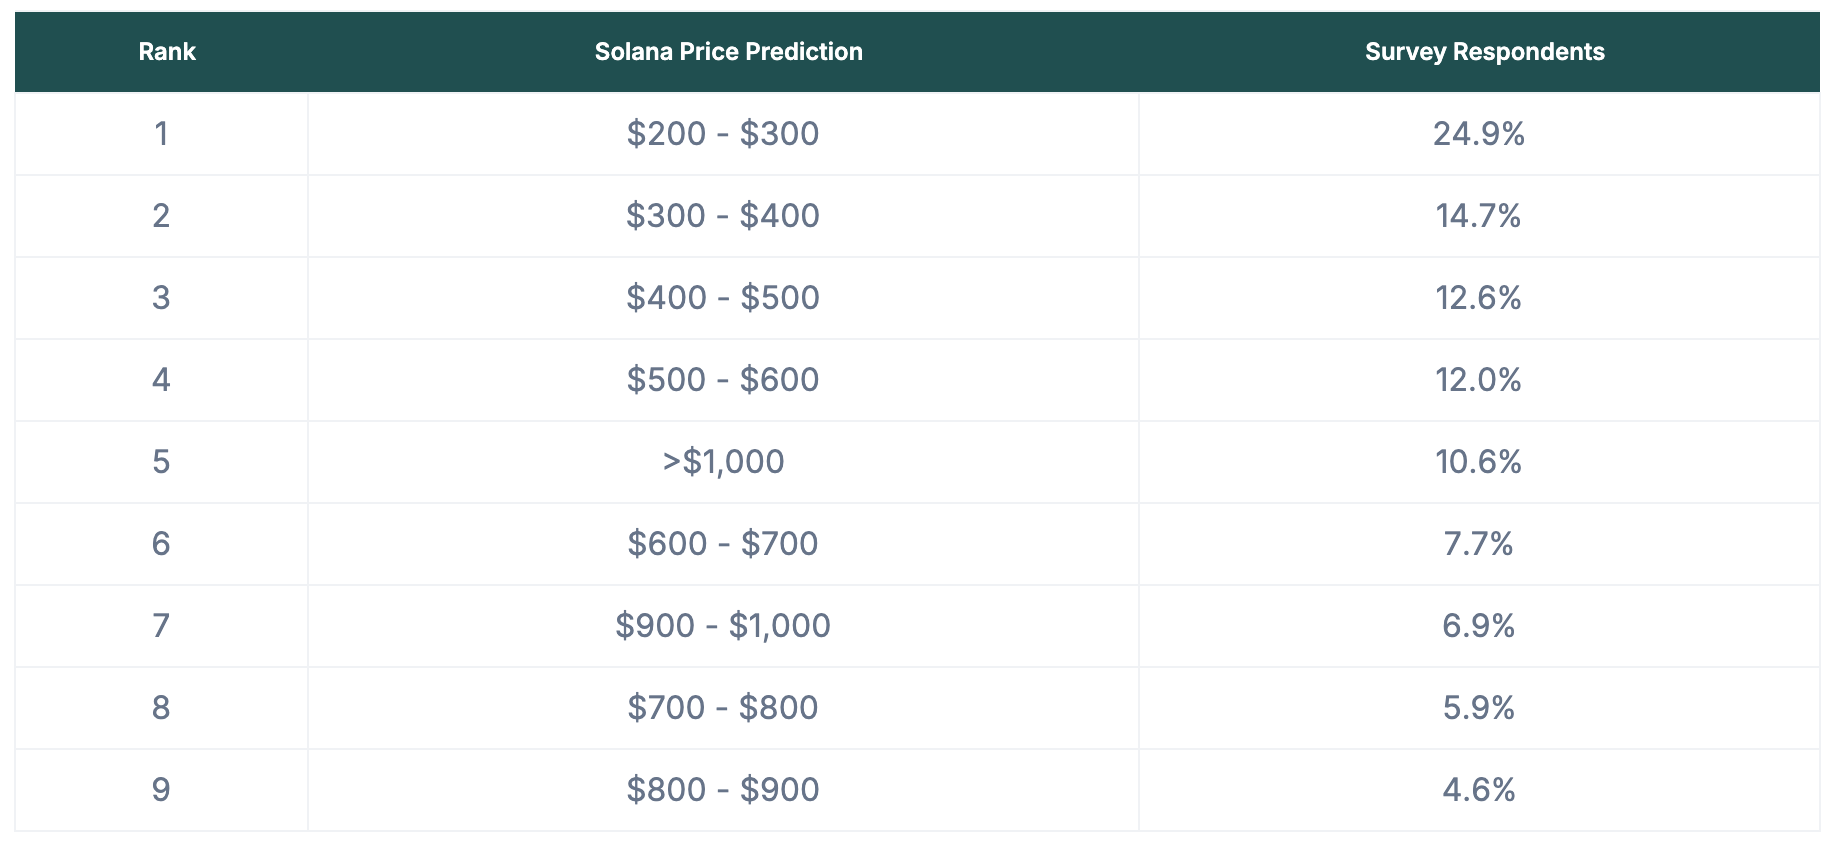Click the Survey Respondents column header
Screen dimensions: 1848x846
click(1484, 52)
